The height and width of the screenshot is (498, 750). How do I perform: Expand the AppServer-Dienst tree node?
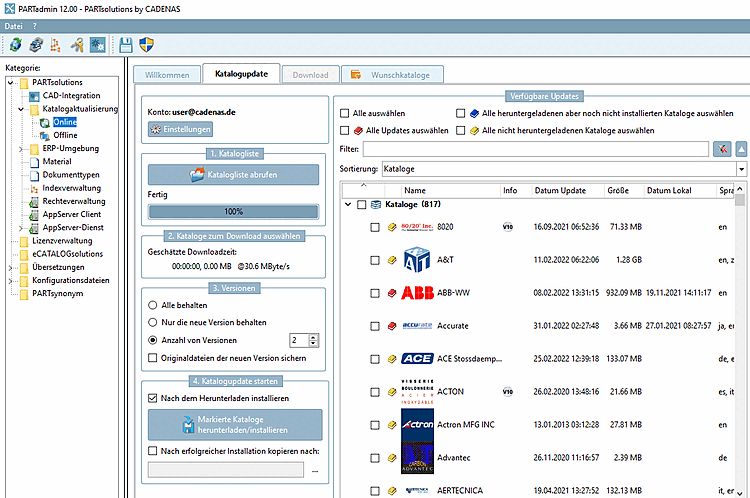tap(21, 228)
